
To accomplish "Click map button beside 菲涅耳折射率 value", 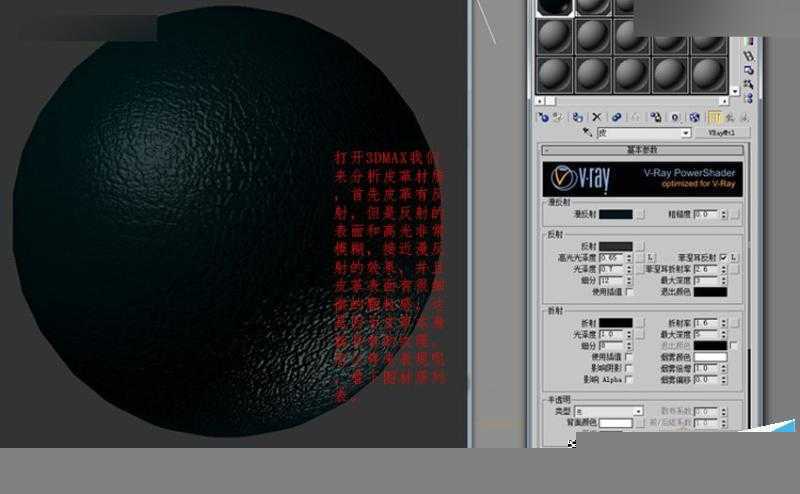I will 735,269.
